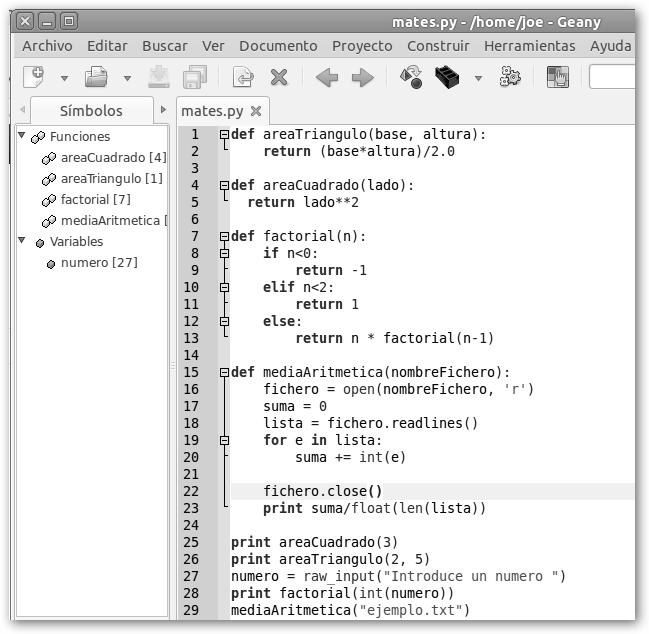Image resolution: width=649 pixels, height=634 pixels.
Task: Close current file using toolbar X icon
Action: 279,77
